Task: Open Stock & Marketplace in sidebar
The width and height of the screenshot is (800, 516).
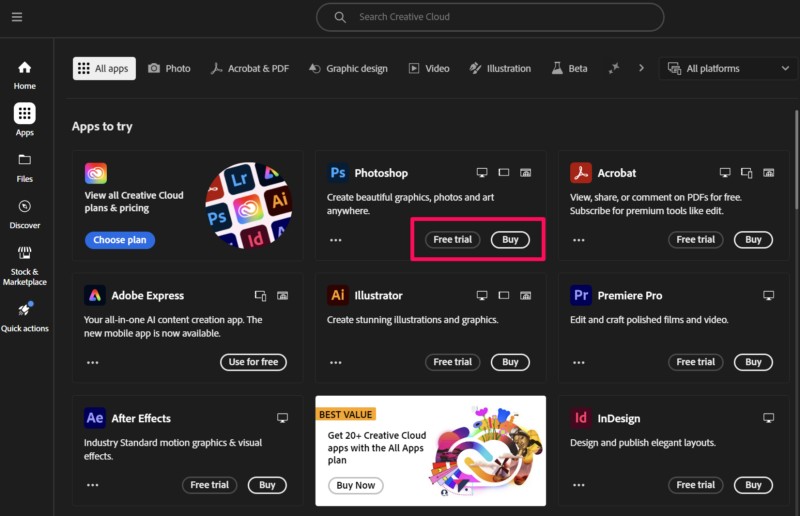Action: point(25,264)
